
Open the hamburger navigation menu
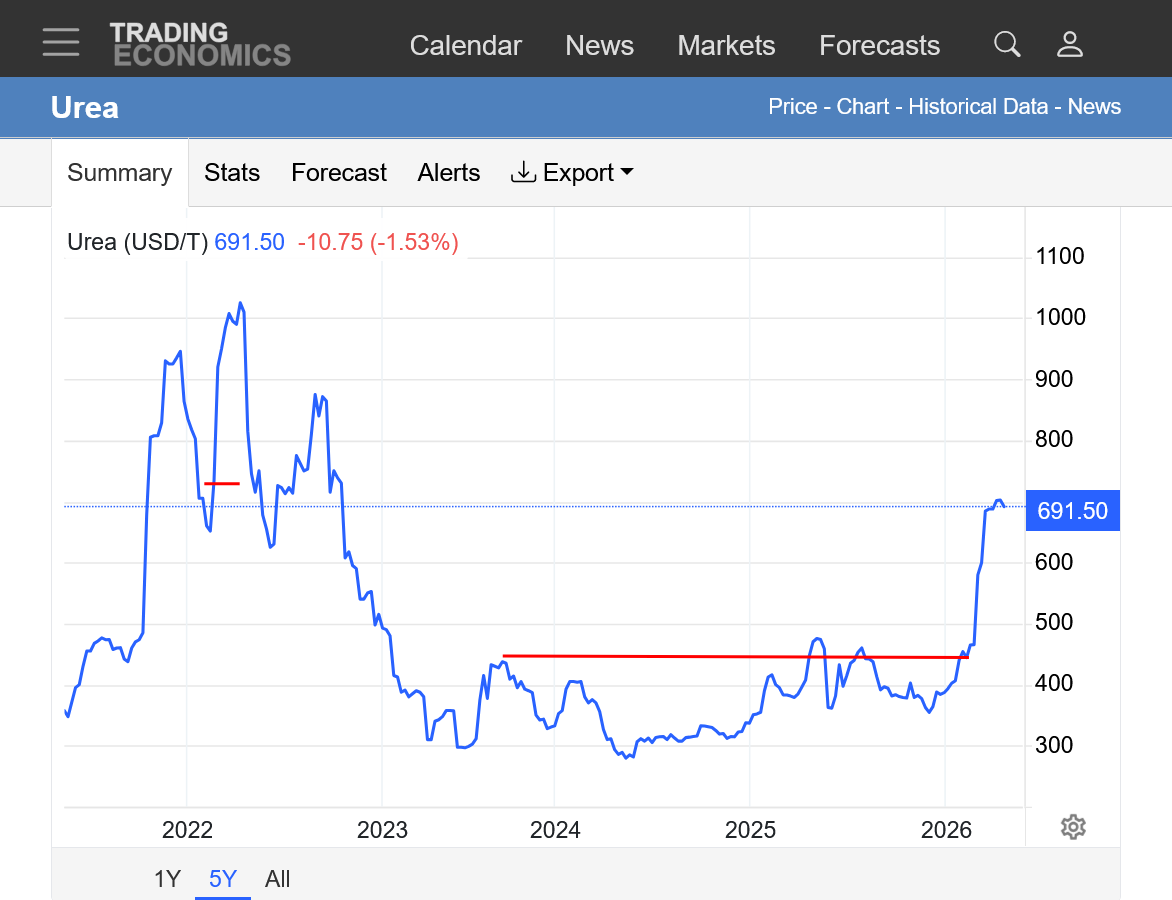point(61,42)
